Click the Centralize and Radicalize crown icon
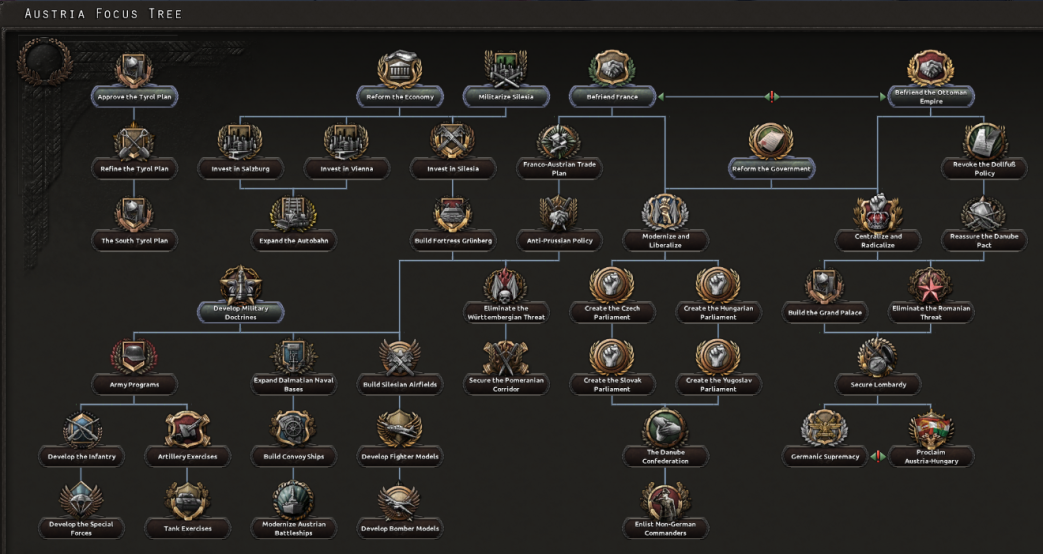 click(878, 213)
